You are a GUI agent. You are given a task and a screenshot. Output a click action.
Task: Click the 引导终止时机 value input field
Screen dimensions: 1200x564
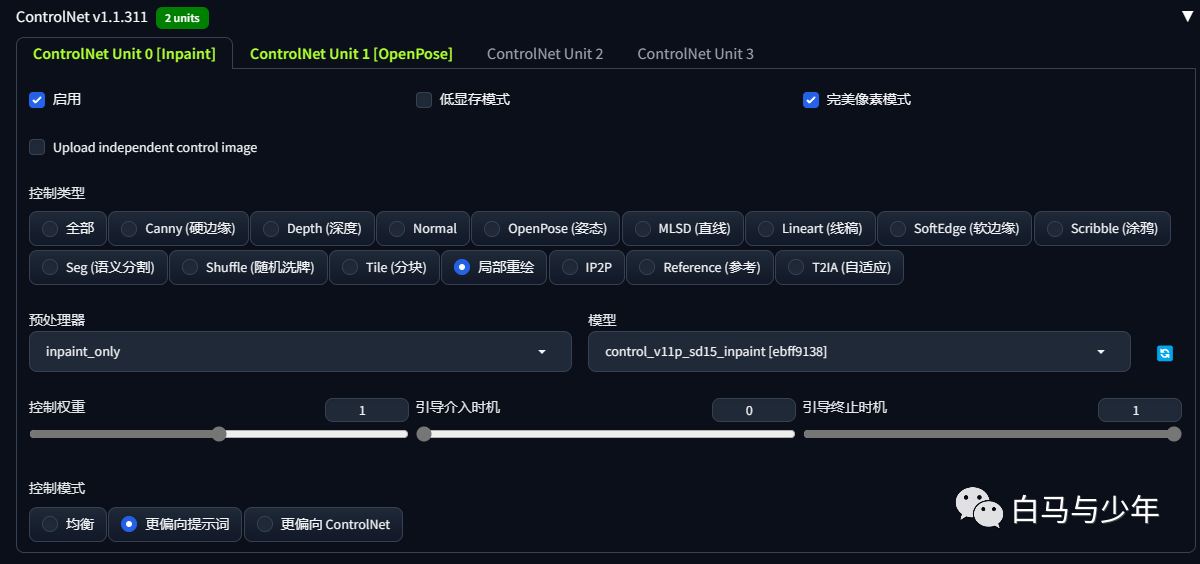pyautogui.click(x=1139, y=410)
